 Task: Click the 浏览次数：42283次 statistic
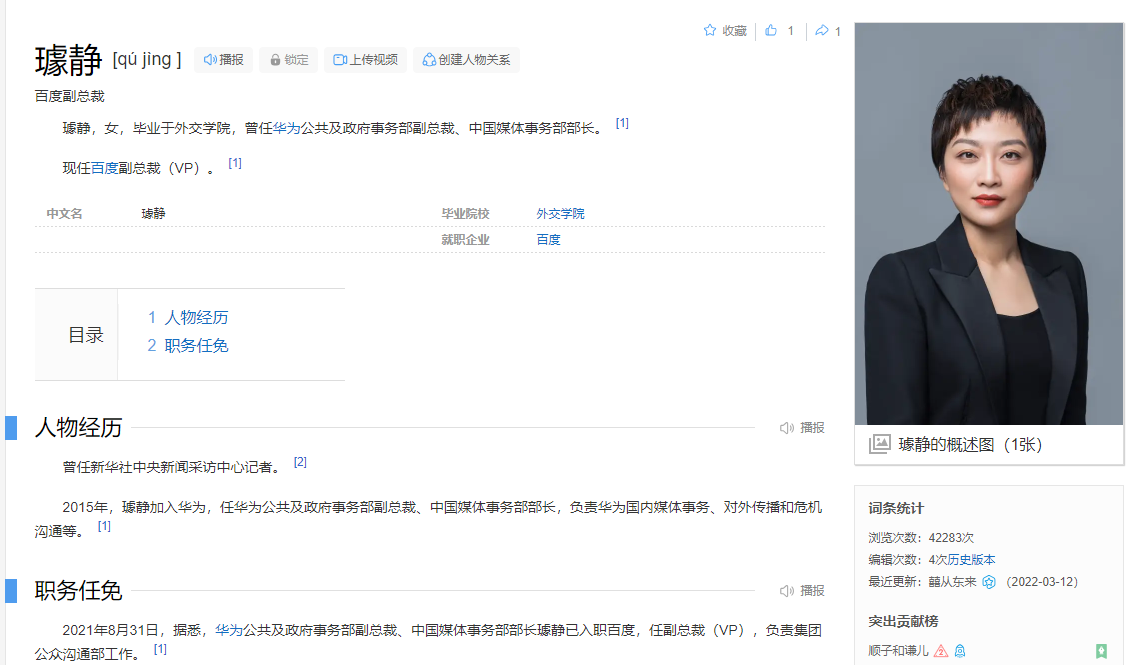coord(921,538)
